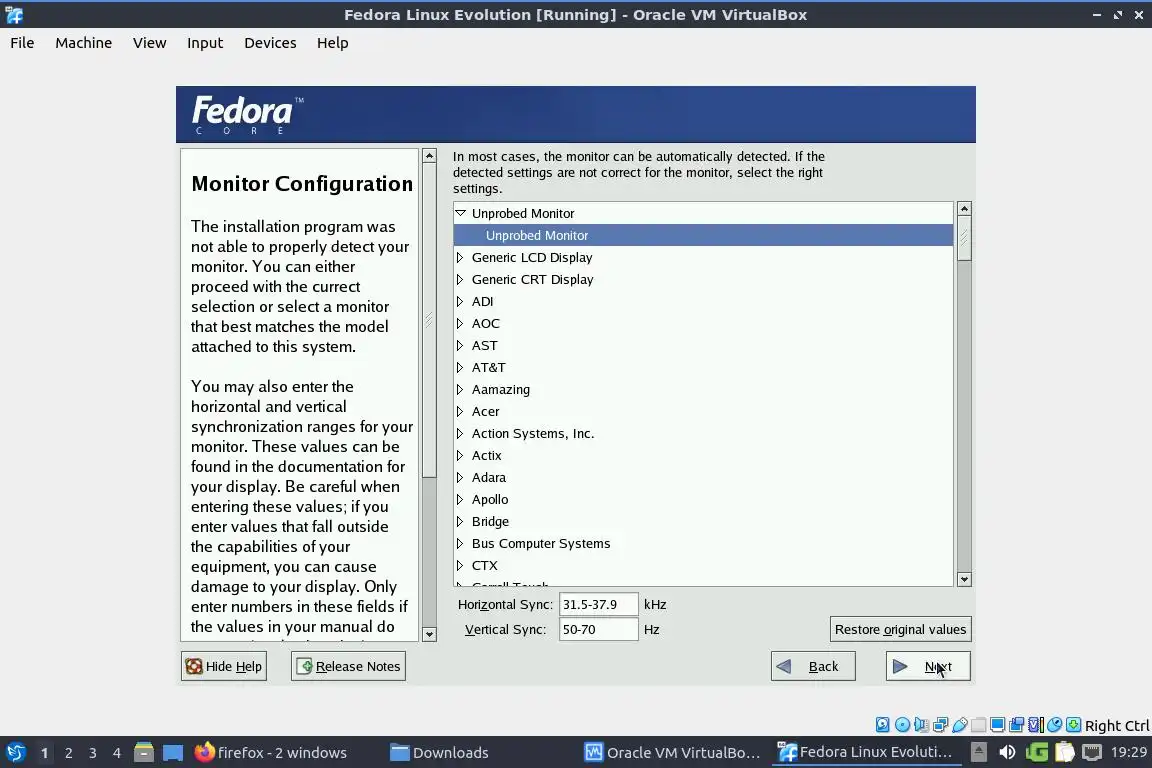Switch to the Downloads folder window
The height and width of the screenshot is (768, 1152).
(x=439, y=753)
